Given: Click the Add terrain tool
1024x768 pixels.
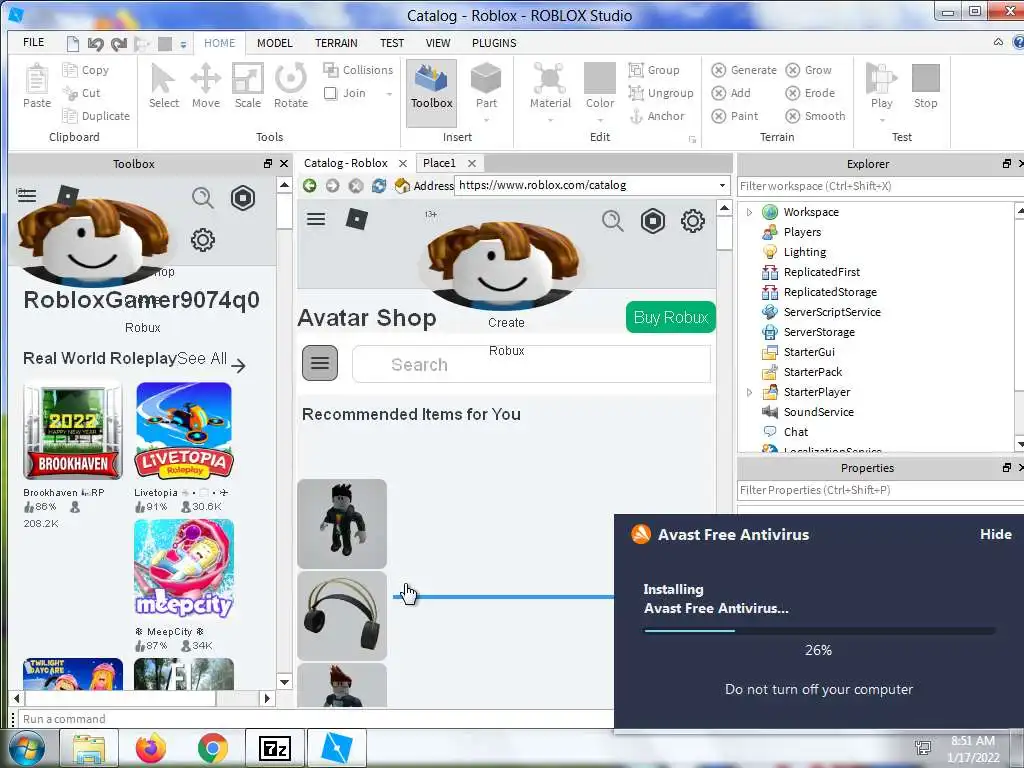Looking at the screenshot, I should click(731, 93).
